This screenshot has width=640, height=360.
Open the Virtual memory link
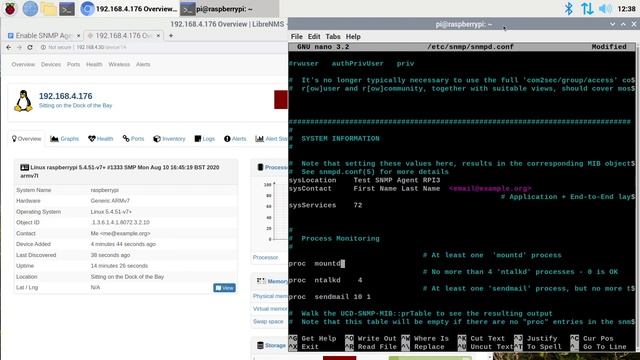pos(270,309)
